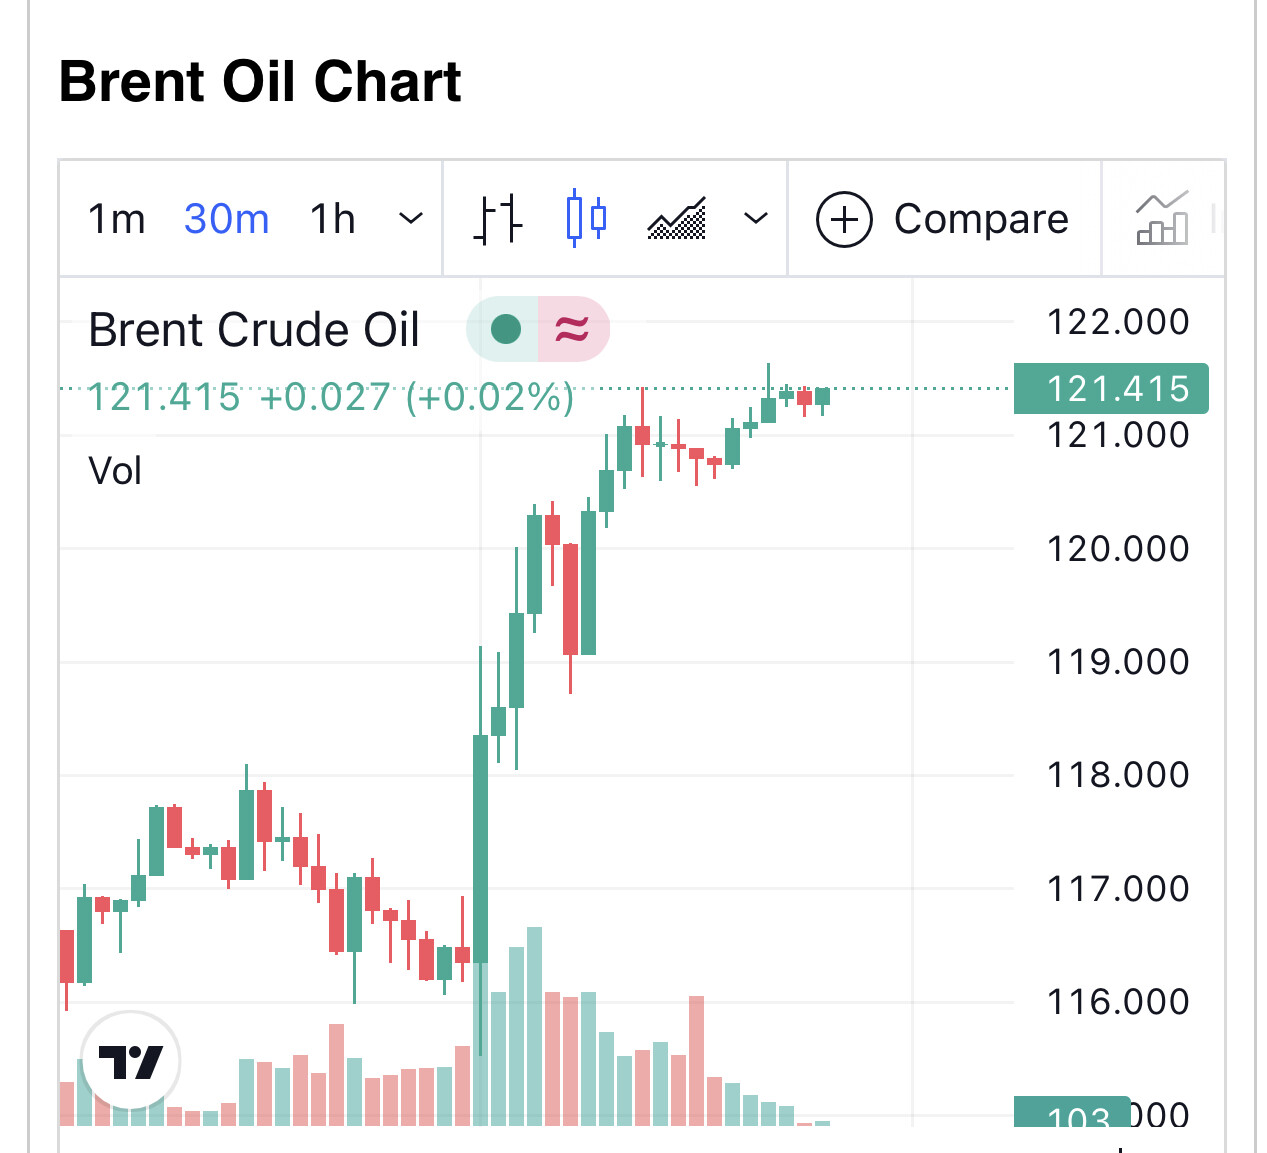Click the Compare button label
1267x1153 pixels.
coord(980,219)
